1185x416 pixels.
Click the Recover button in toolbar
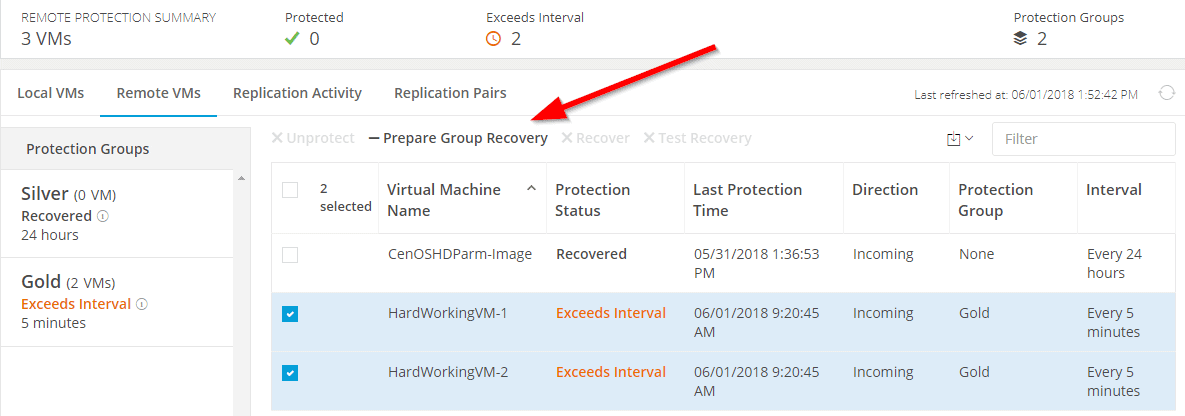click(596, 138)
